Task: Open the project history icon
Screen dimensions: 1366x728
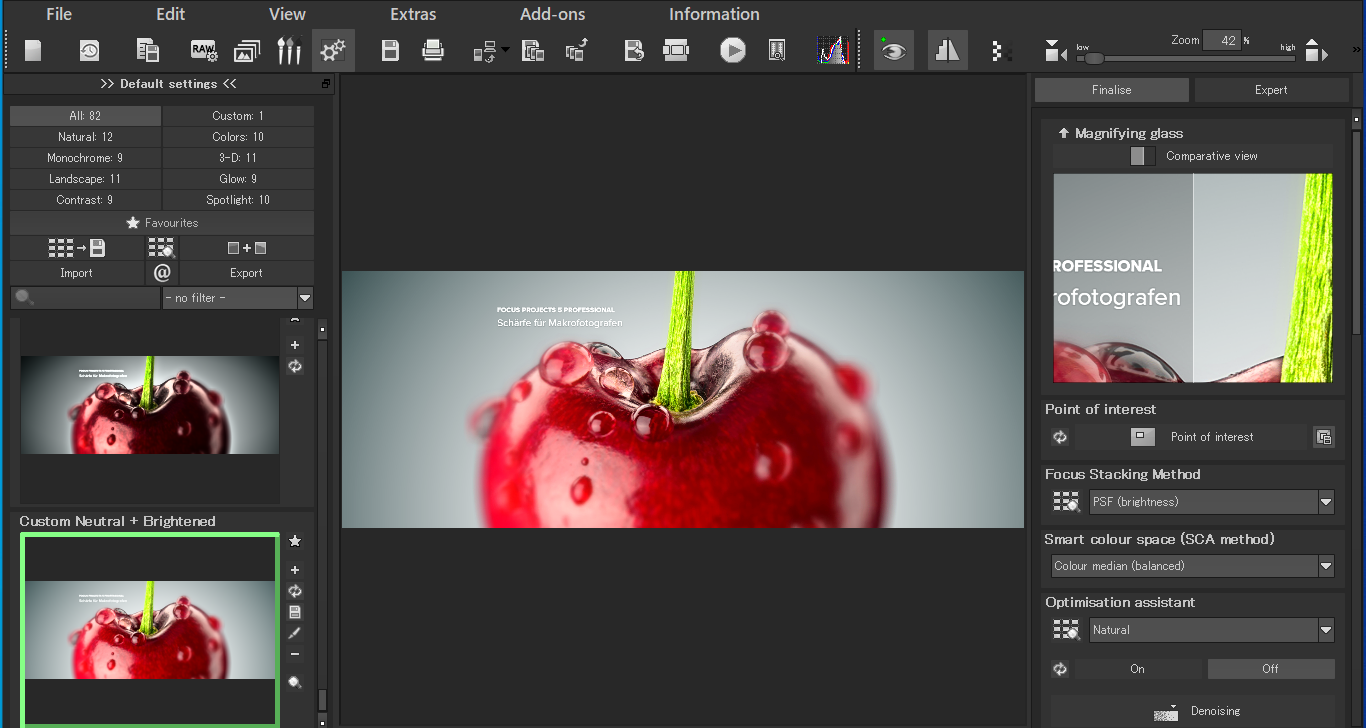Action: (89, 49)
